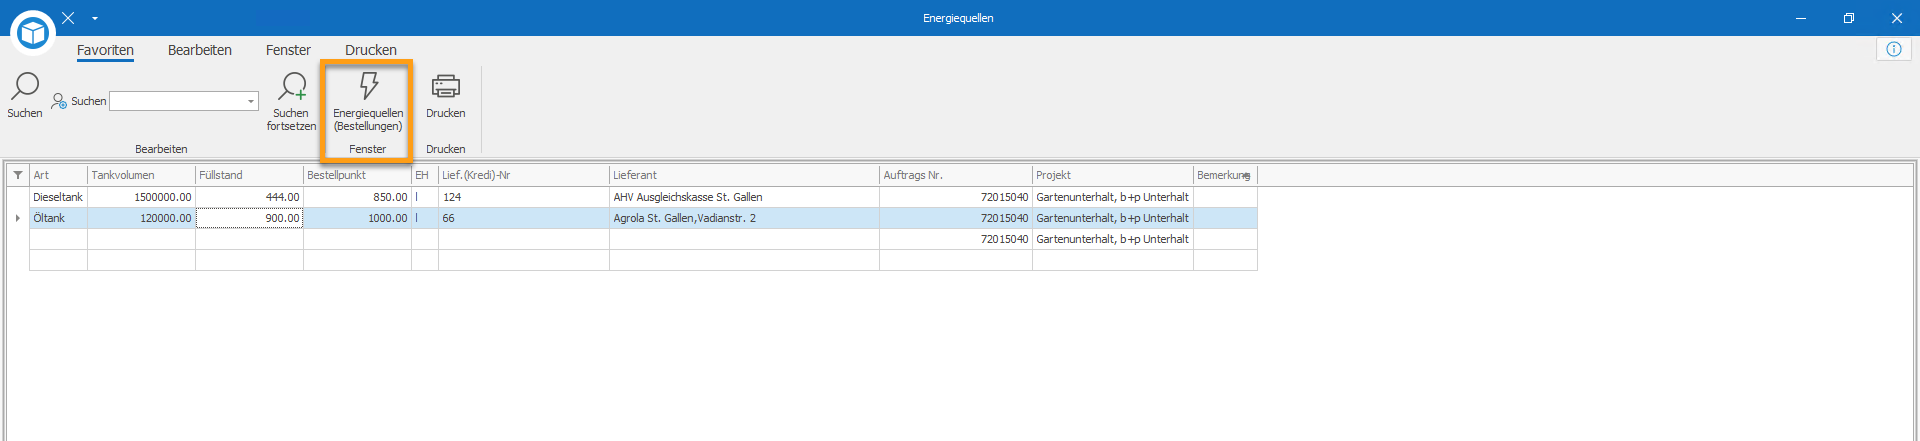Click the Suchen fortsetzen icon
The height and width of the screenshot is (441, 1920).
[x=292, y=87]
